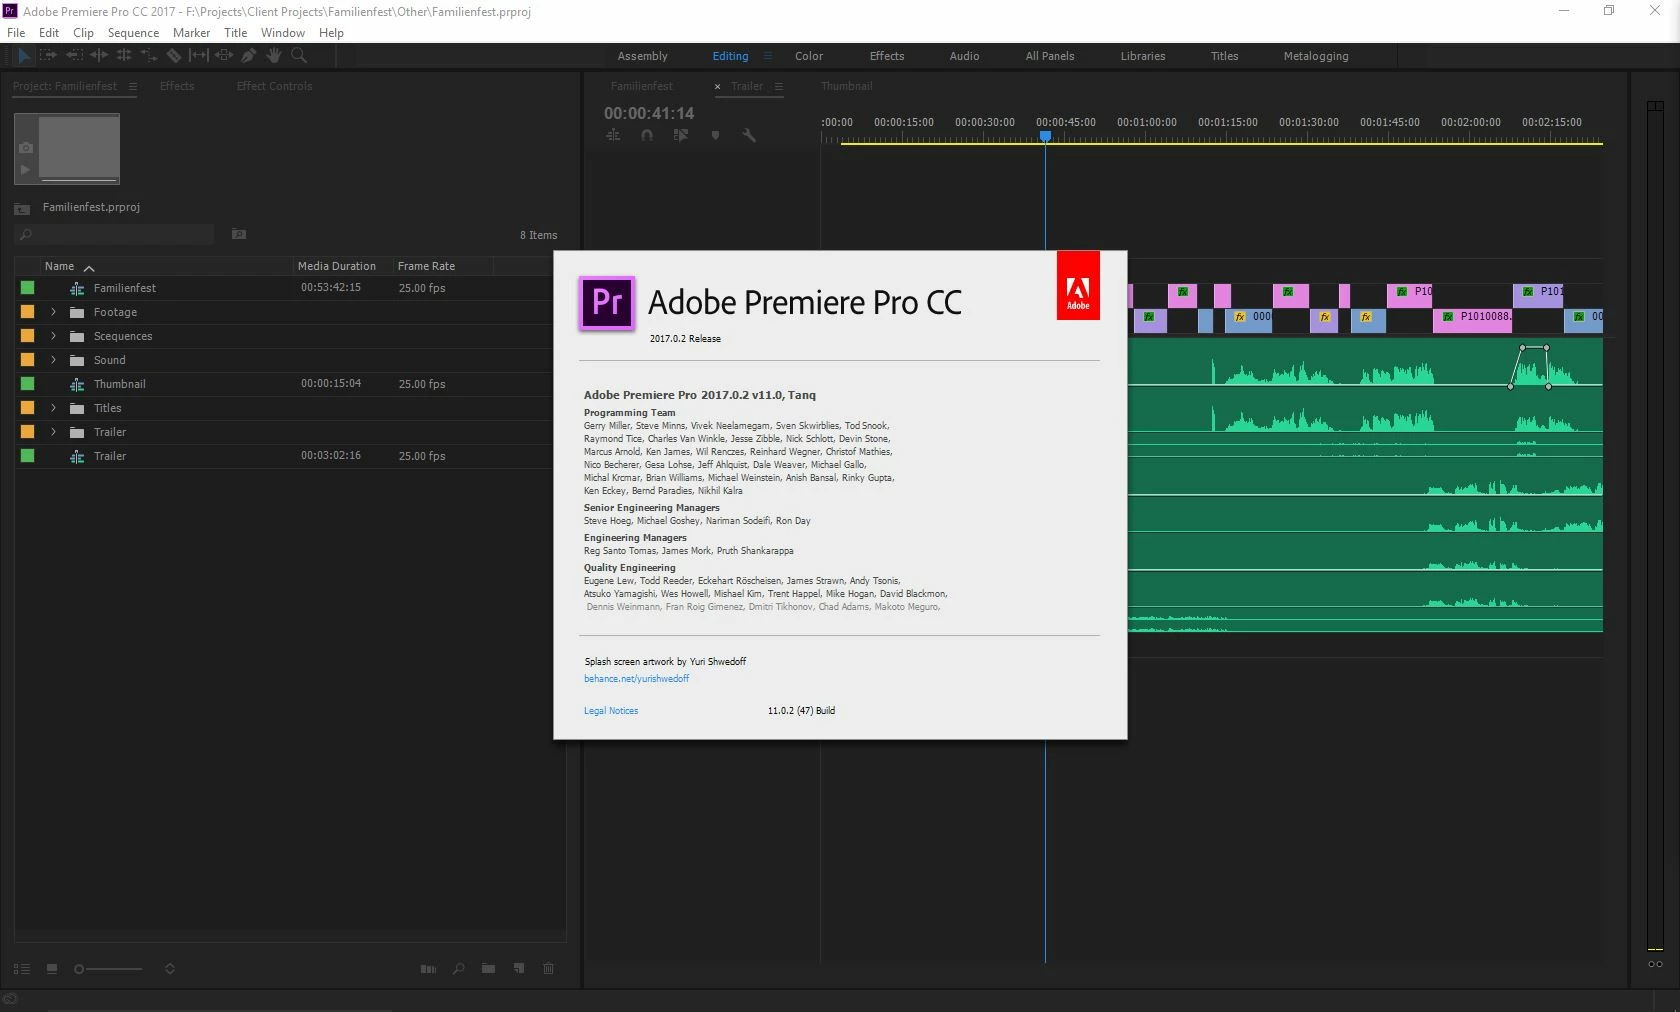Select the Pen tool
The height and width of the screenshot is (1012, 1680).
[249, 56]
